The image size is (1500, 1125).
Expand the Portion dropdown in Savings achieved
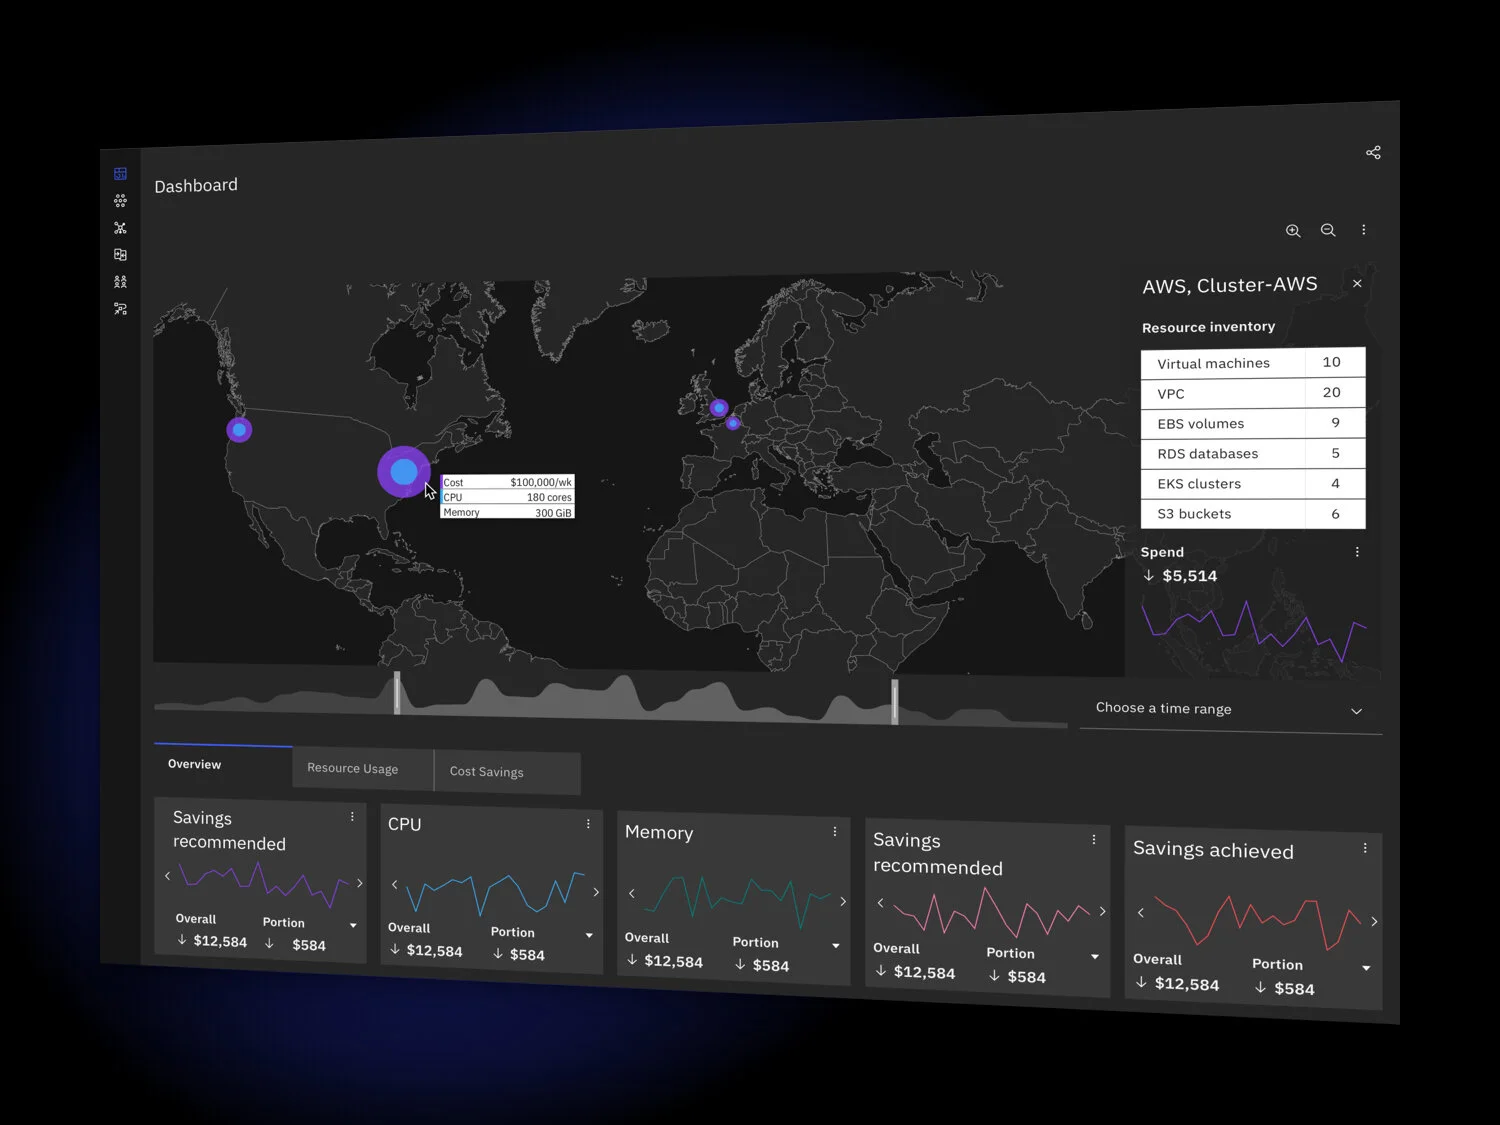(1366, 968)
